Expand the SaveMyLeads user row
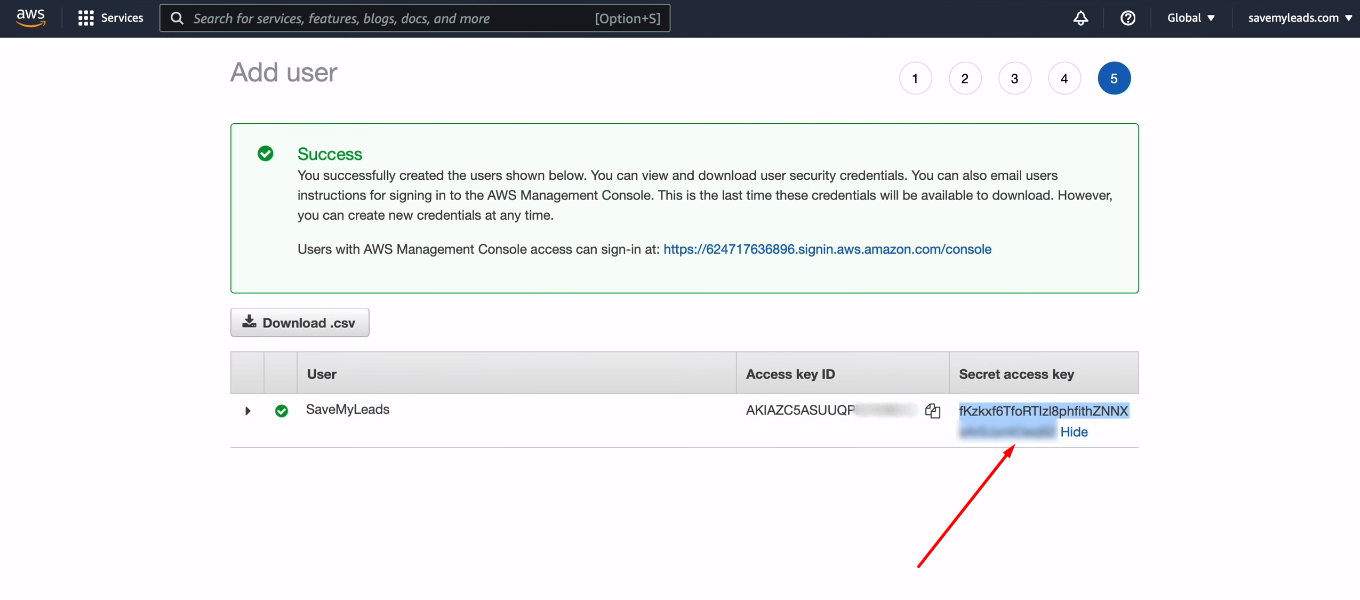 (248, 411)
